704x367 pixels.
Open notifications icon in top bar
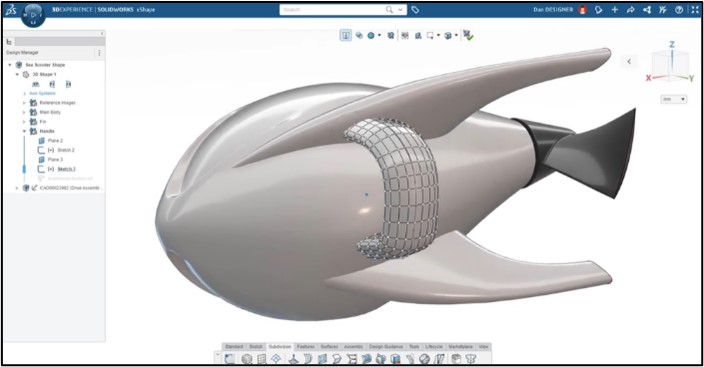point(598,9)
